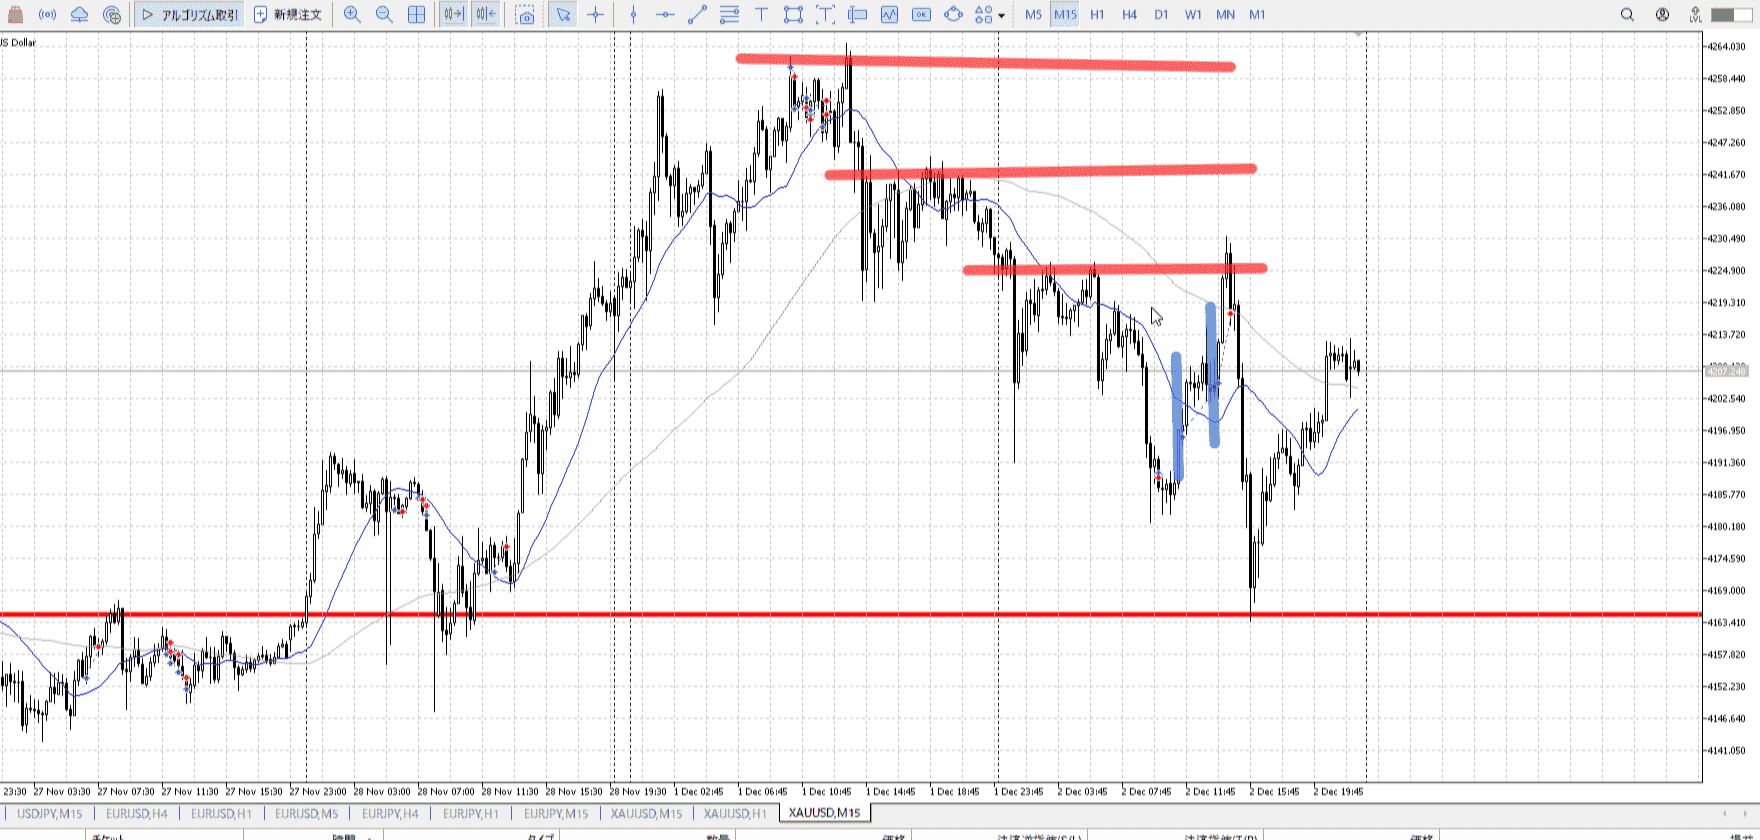The image size is (1760, 840).
Task: Open the search magnifier in top right
Action: pos(1627,15)
